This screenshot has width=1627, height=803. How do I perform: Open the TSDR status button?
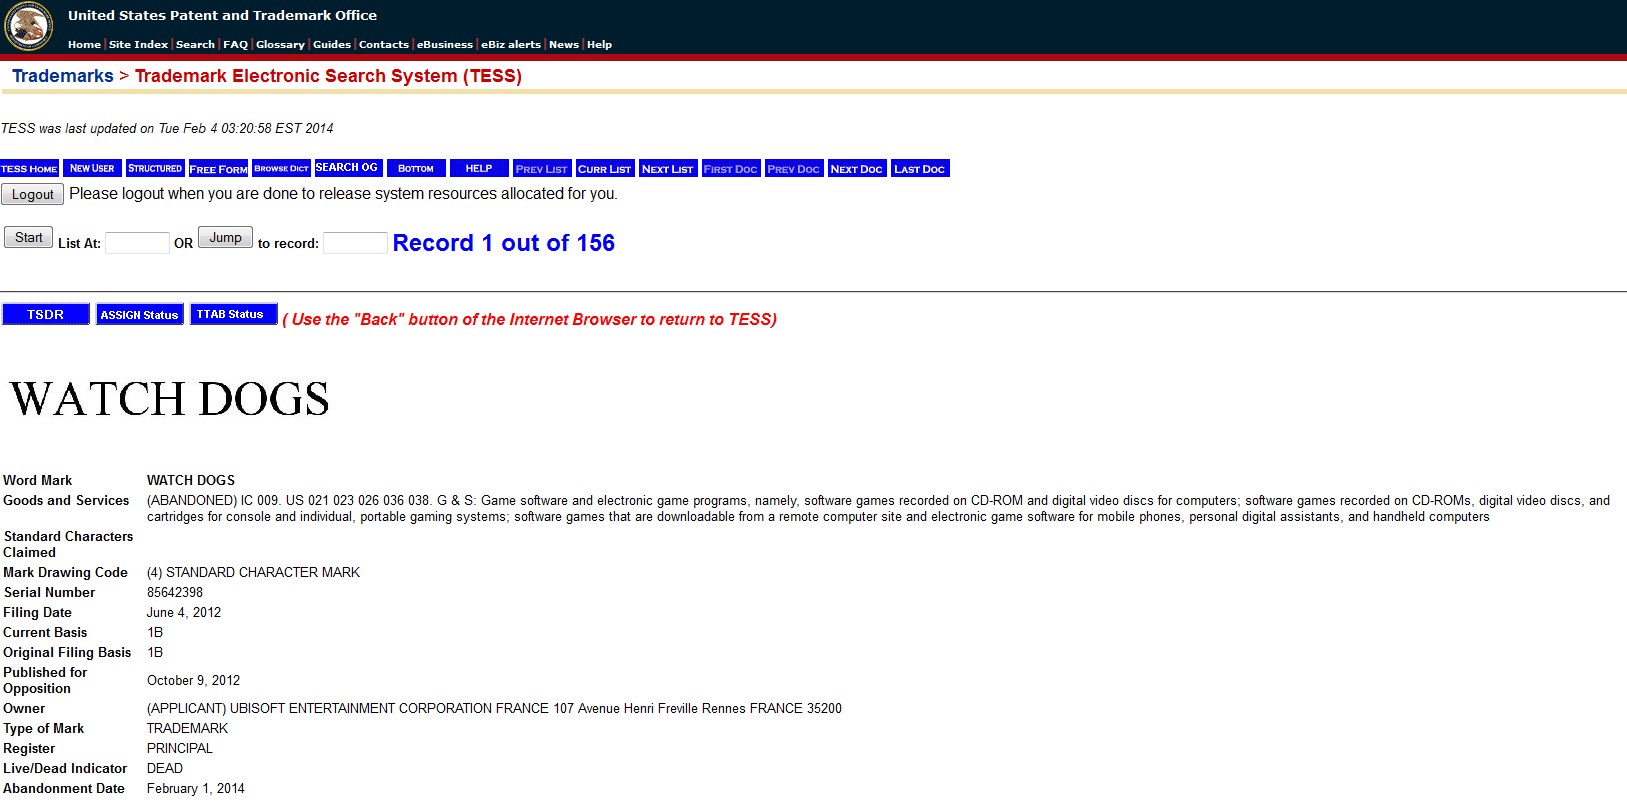tap(46, 314)
